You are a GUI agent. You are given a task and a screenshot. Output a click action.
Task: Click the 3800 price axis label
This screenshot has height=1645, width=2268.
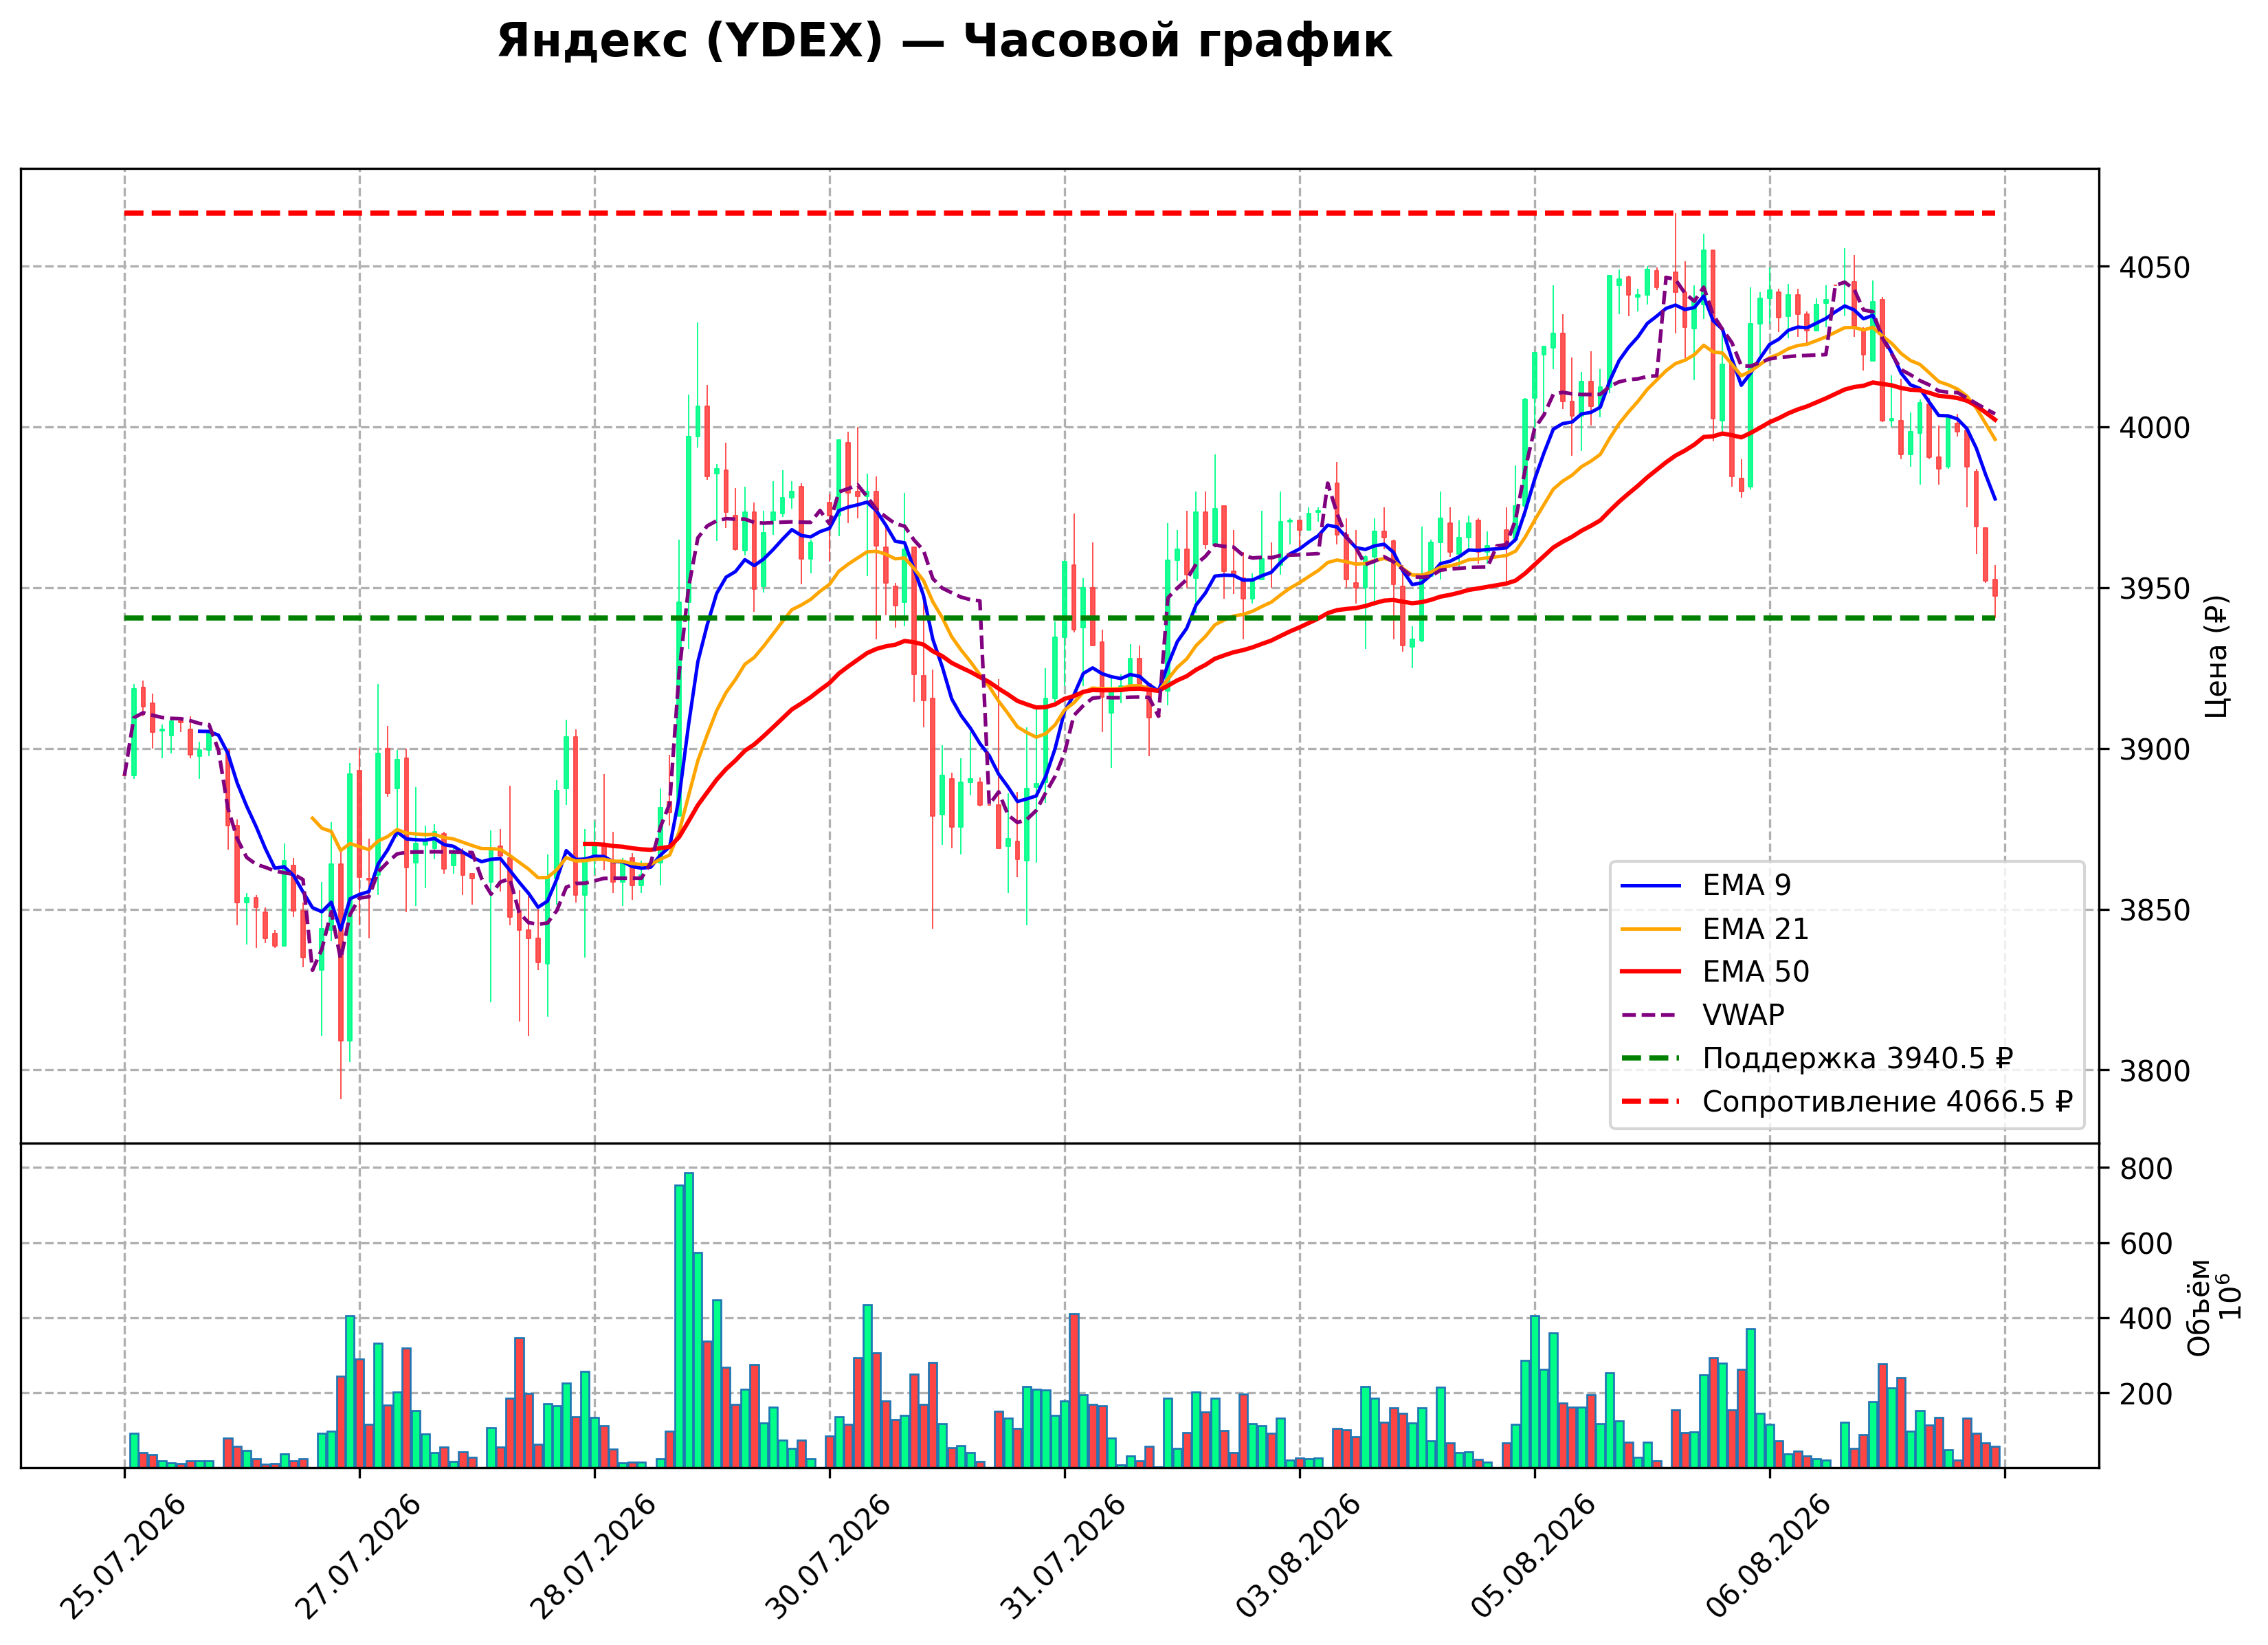click(x=2154, y=1071)
